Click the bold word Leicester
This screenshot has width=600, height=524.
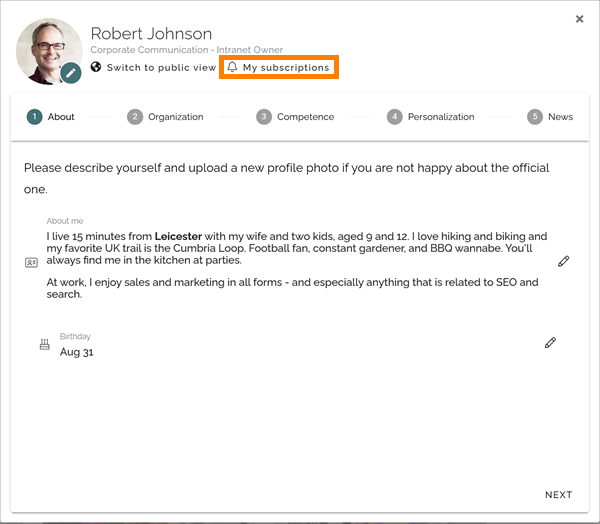tap(178, 236)
